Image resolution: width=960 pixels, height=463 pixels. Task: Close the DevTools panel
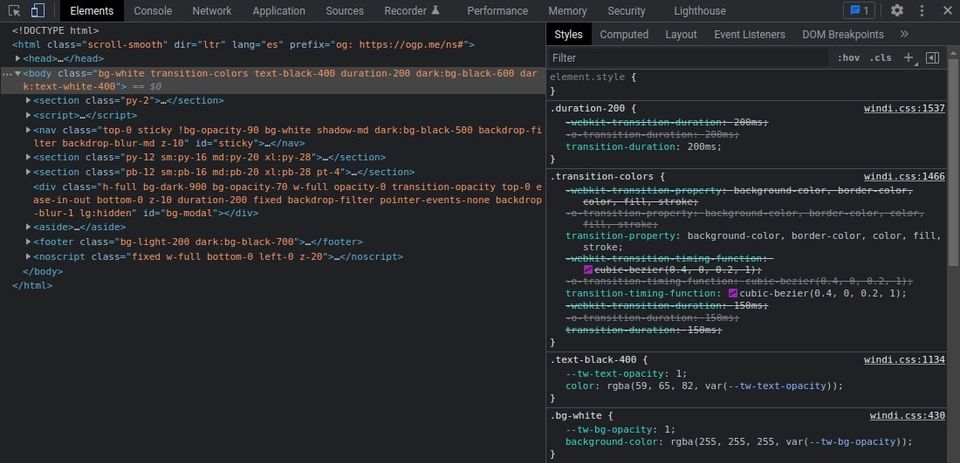tap(947, 10)
